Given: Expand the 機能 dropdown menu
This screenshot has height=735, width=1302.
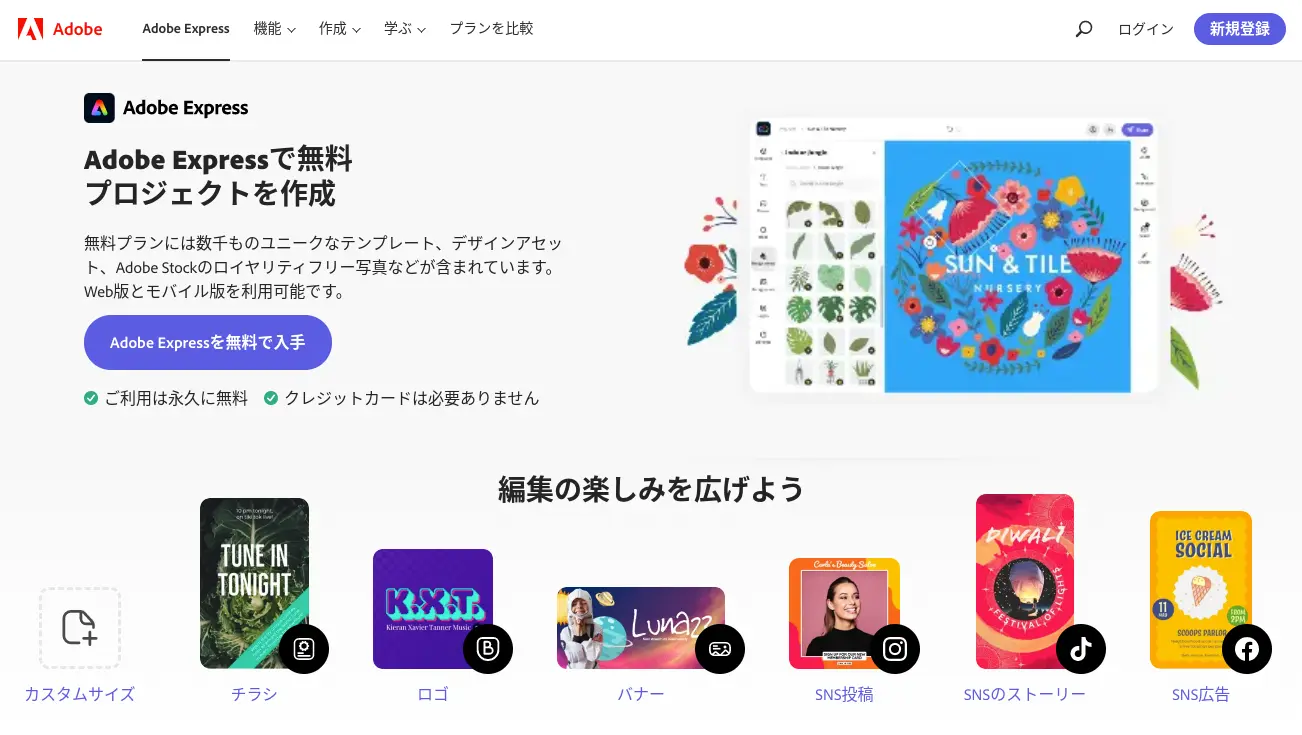Looking at the screenshot, I should (x=275, y=29).
